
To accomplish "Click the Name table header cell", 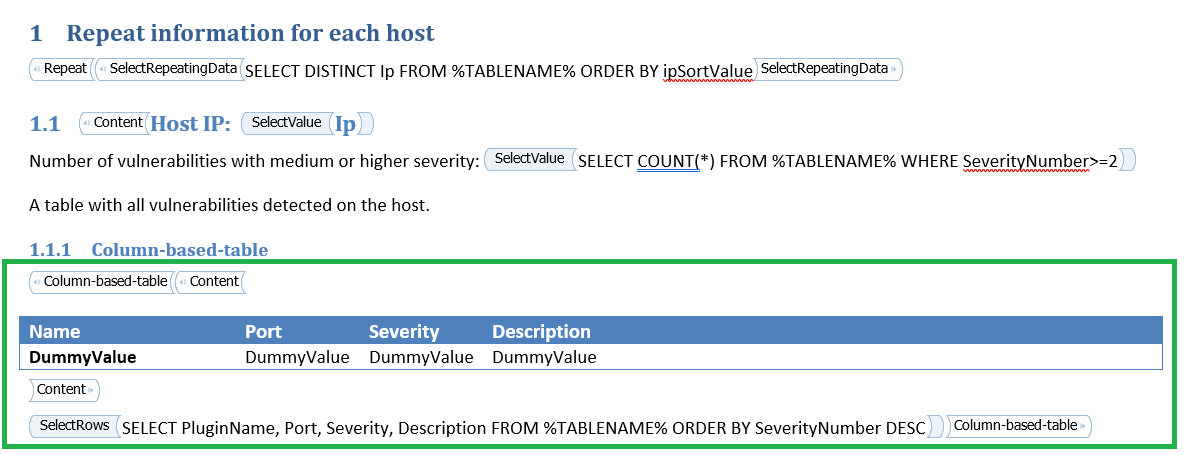I will coord(55,331).
